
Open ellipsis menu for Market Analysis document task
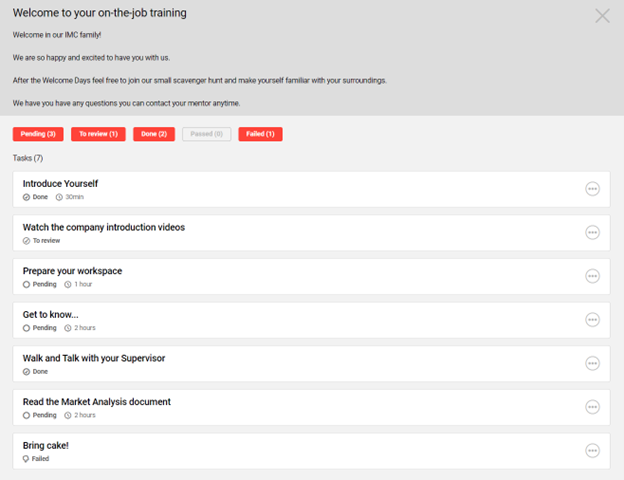click(x=592, y=407)
